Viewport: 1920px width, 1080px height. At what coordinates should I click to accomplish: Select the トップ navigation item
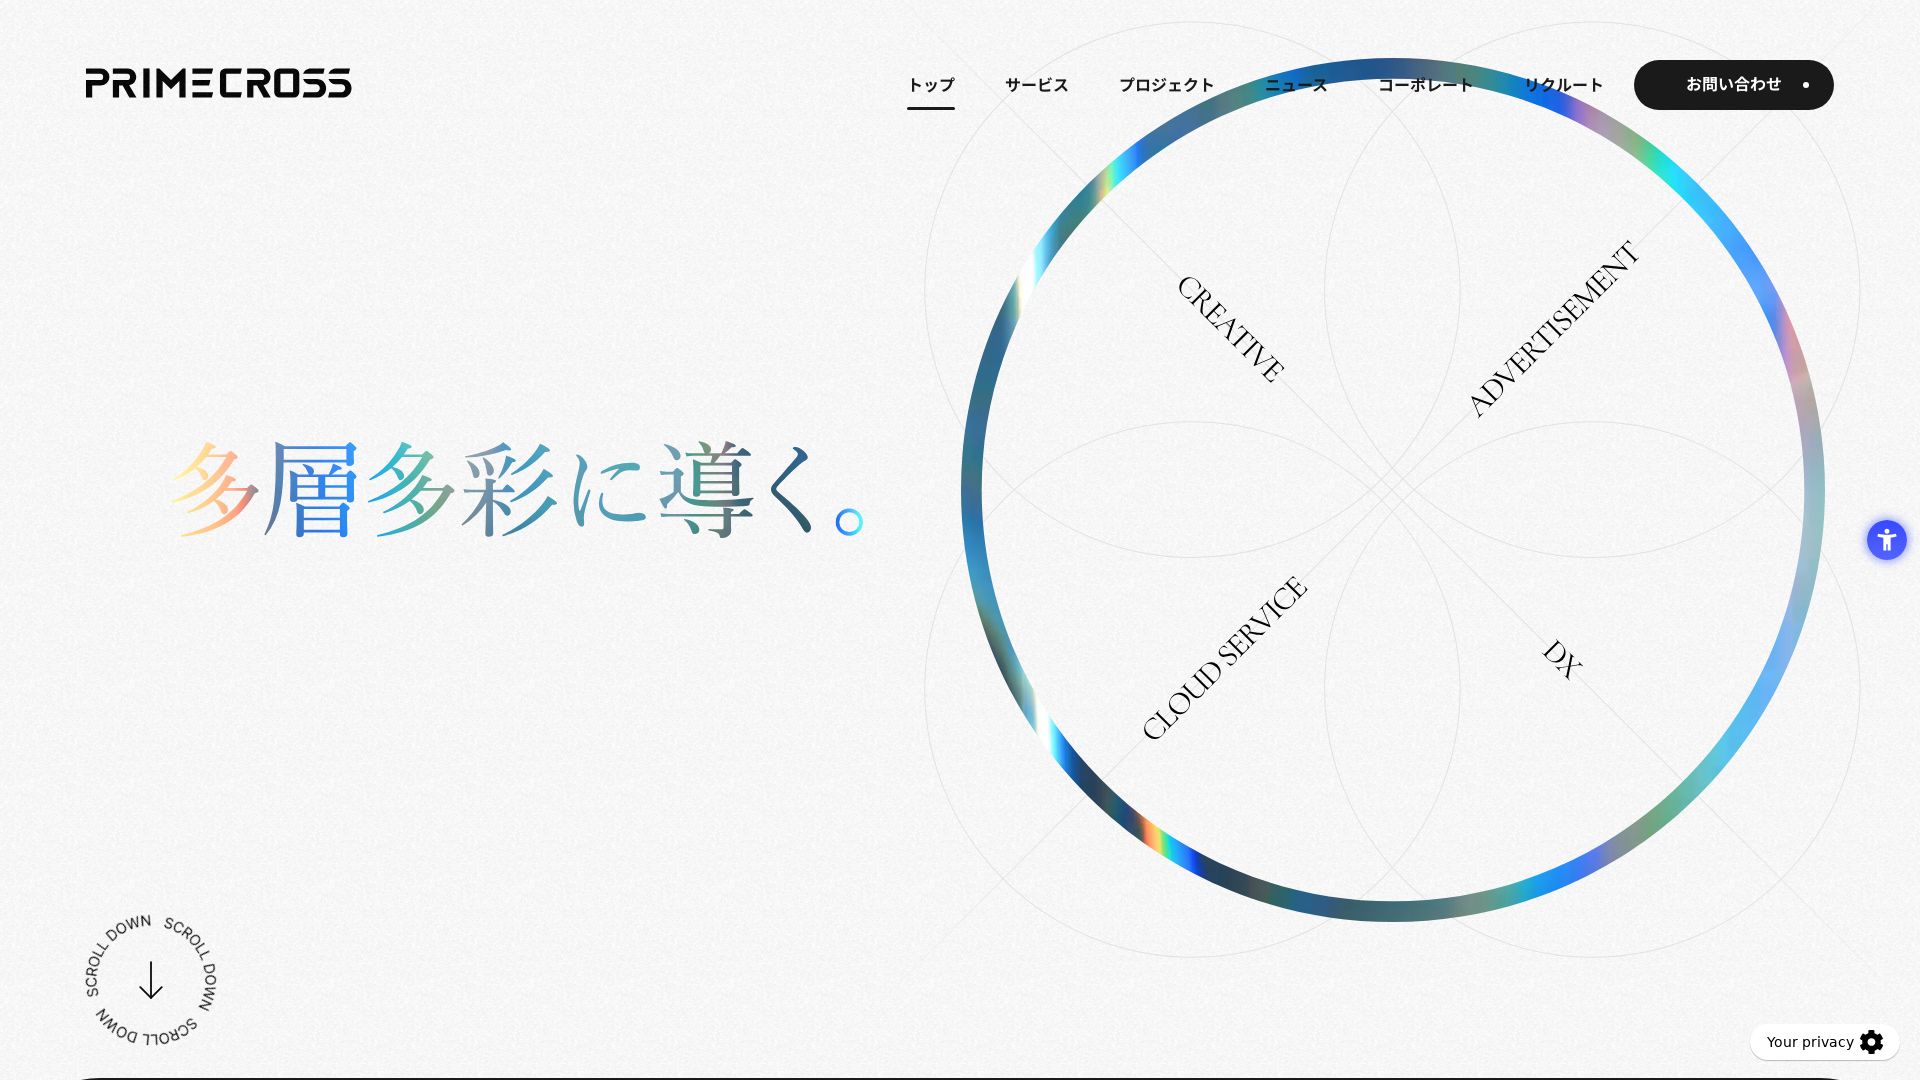pyautogui.click(x=930, y=85)
